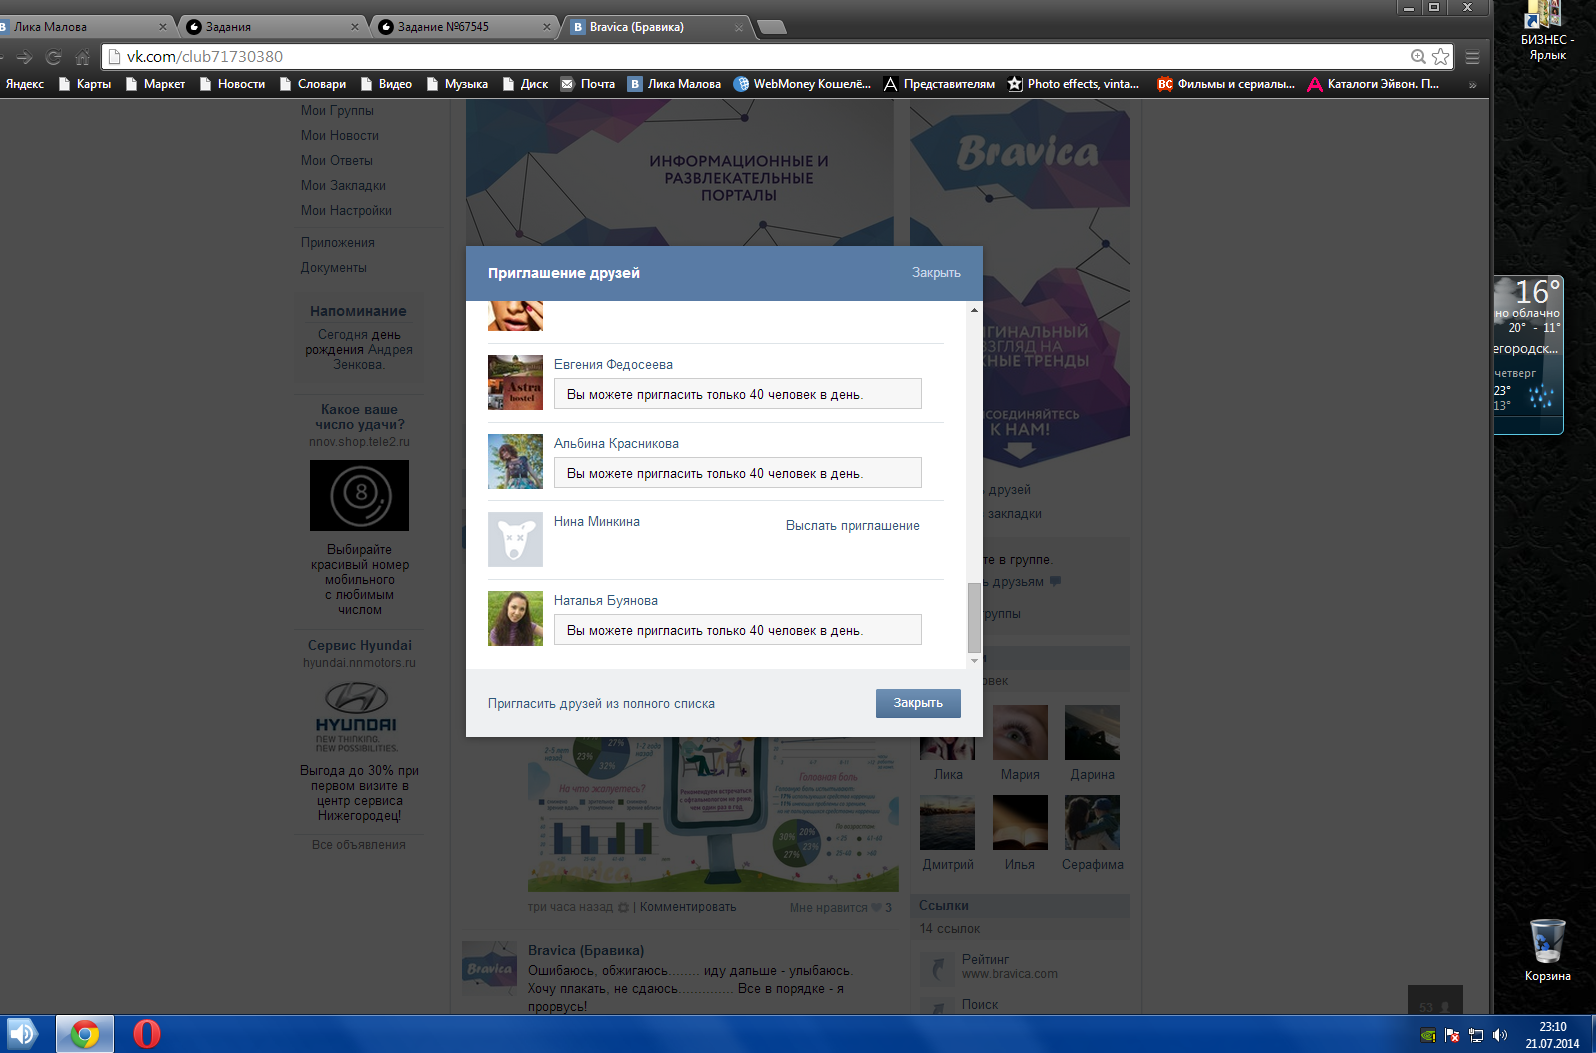Open the WebMoney Кошелёк bookmark
Screen dimensions: 1596x1053
click(803, 84)
